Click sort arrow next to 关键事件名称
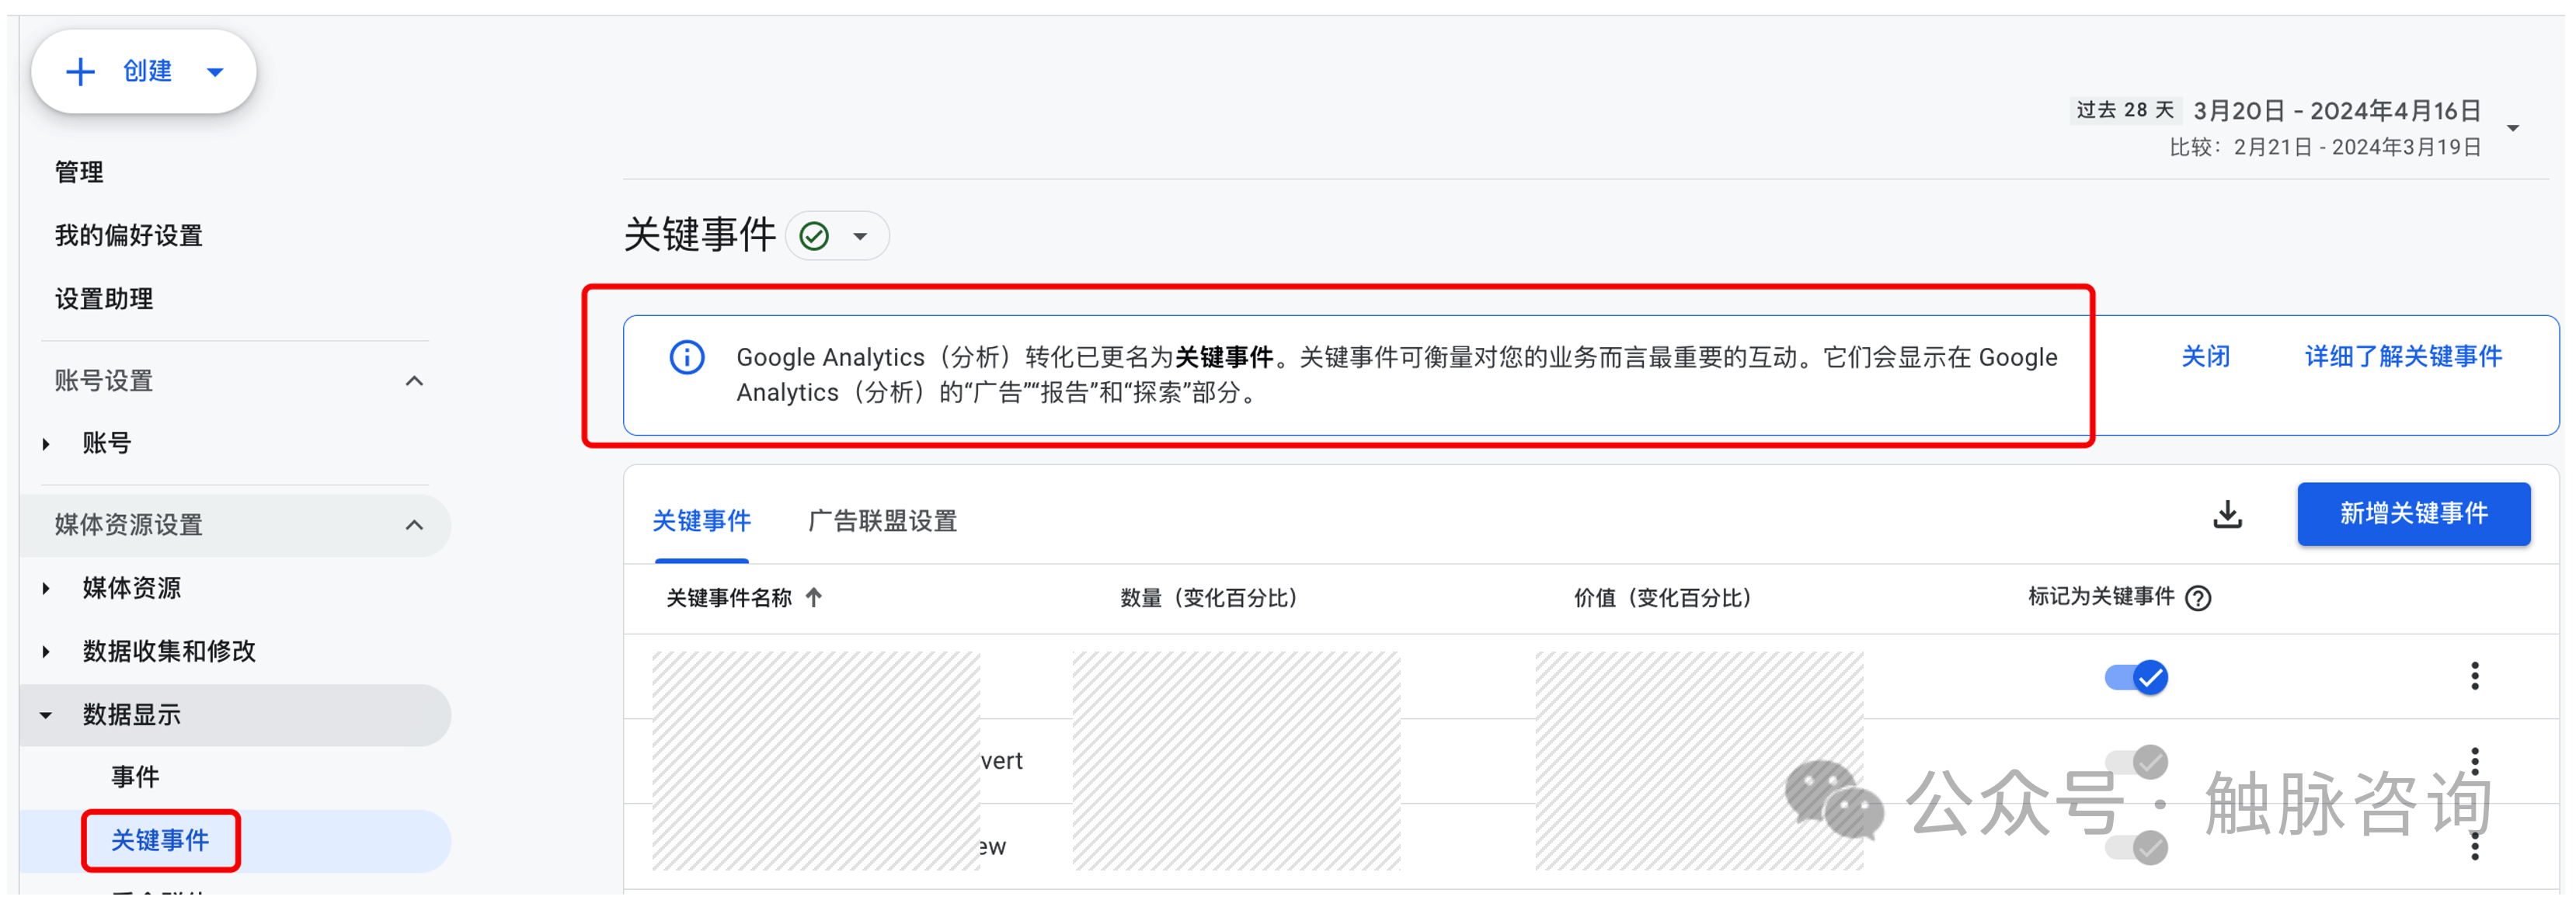 (814, 597)
